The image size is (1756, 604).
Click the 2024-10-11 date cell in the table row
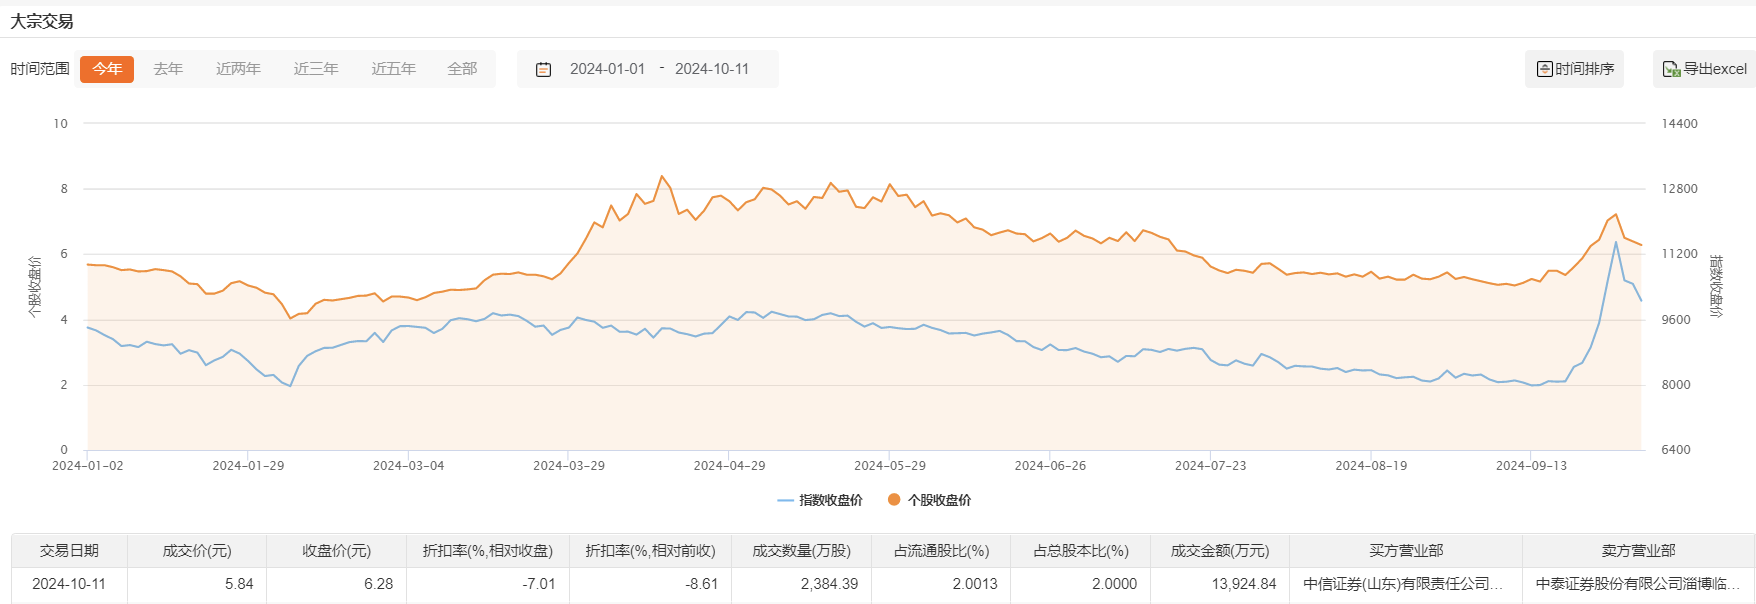point(69,584)
